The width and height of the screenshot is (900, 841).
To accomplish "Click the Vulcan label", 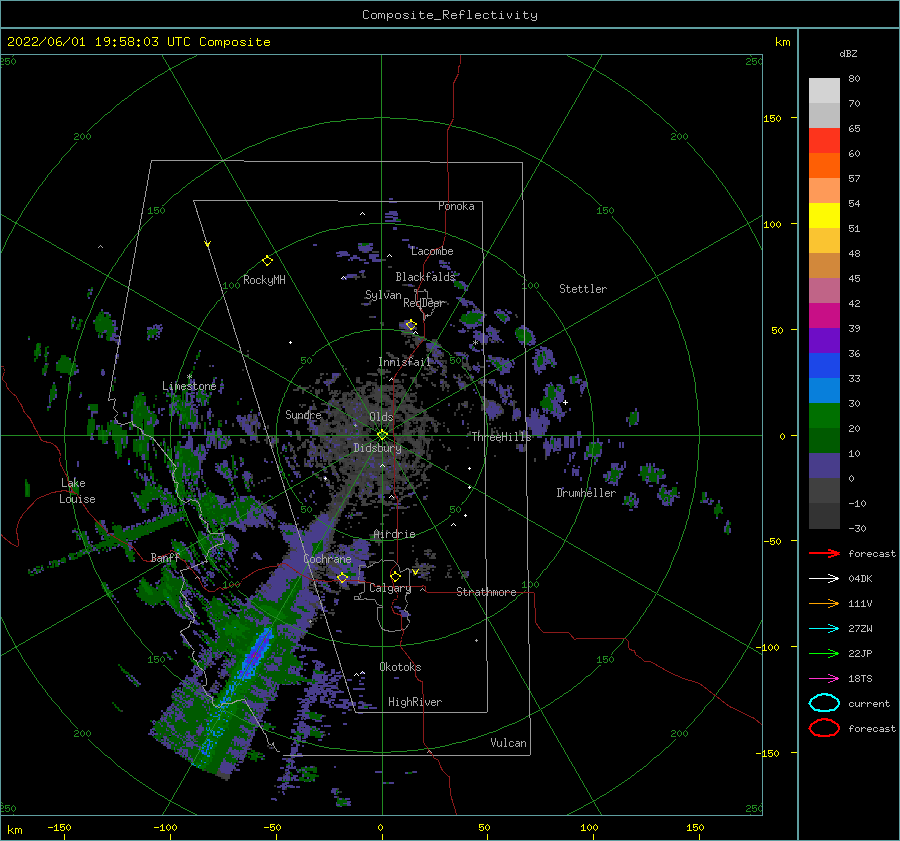I will 508,743.
